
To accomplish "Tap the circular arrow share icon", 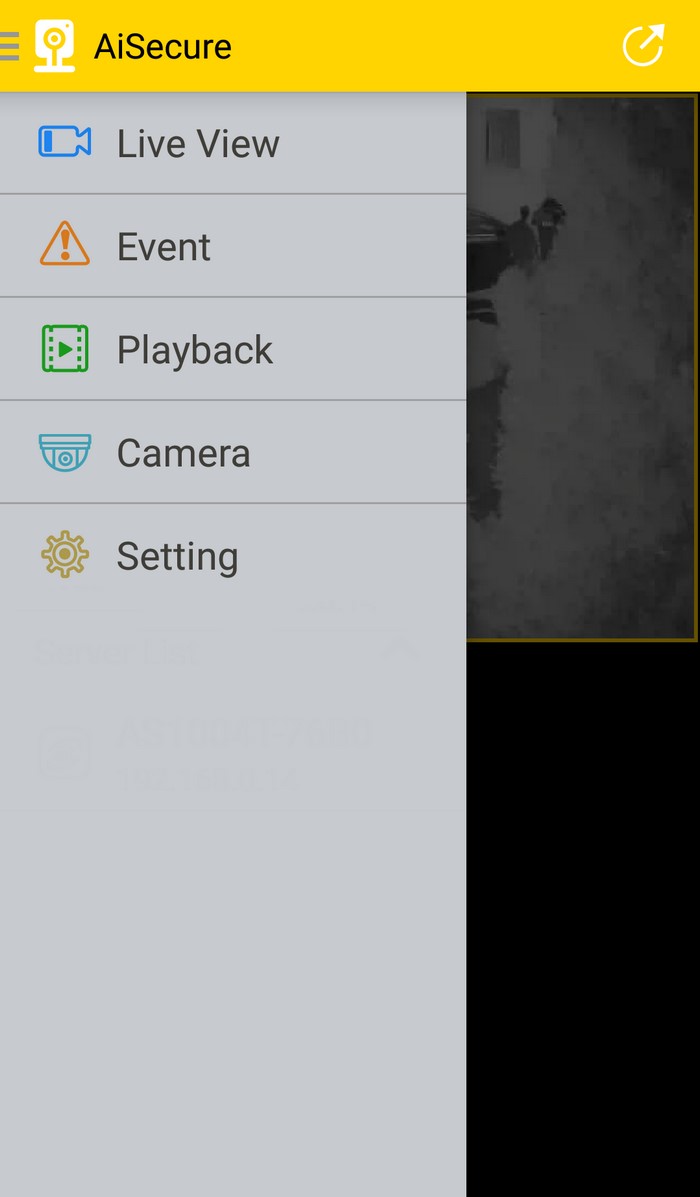I will (643, 46).
